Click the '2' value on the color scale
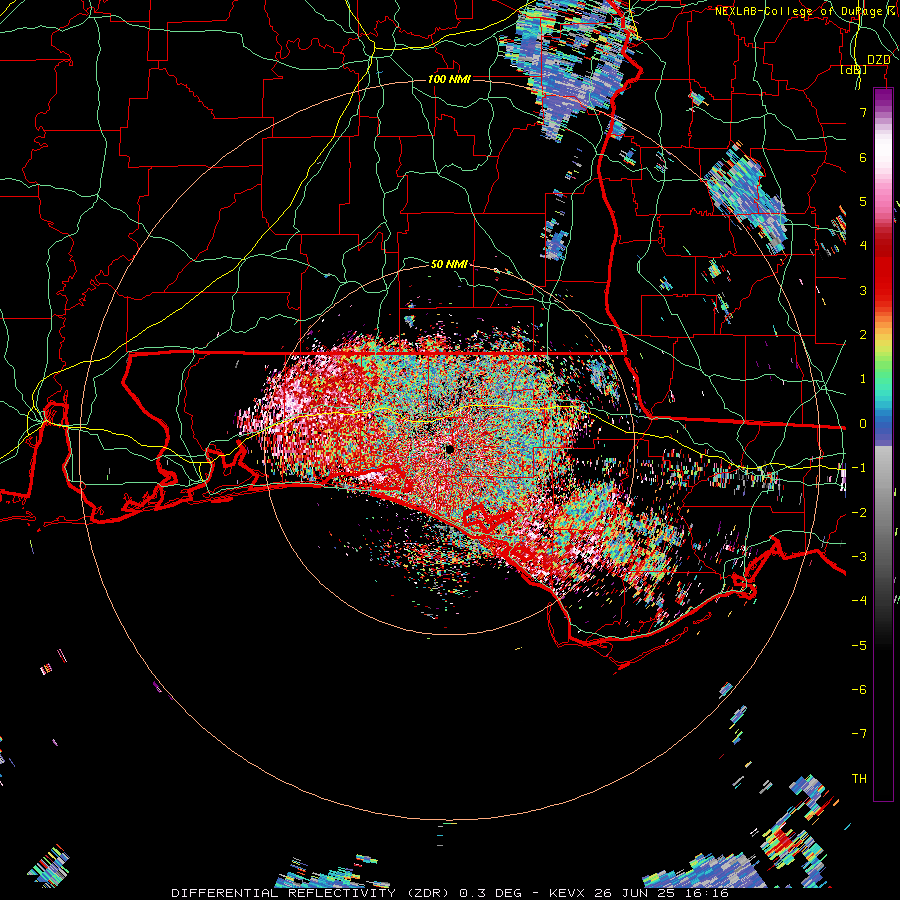The image size is (900, 900). [863, 335]
